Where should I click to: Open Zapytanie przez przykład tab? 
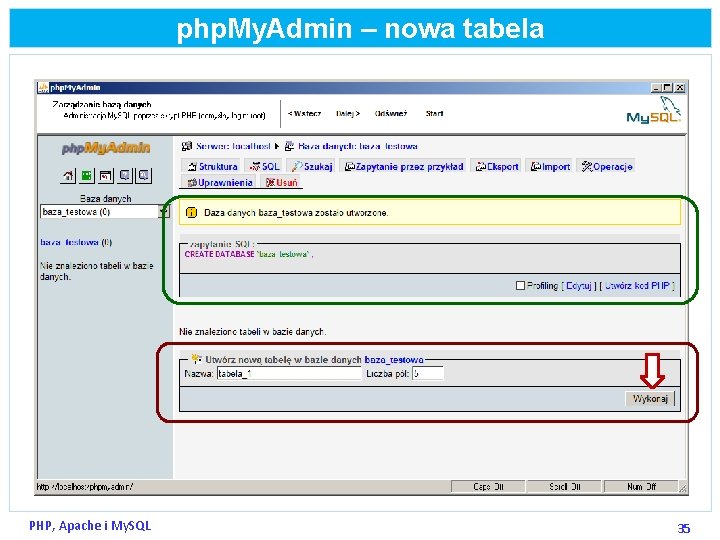pos(403,166)
